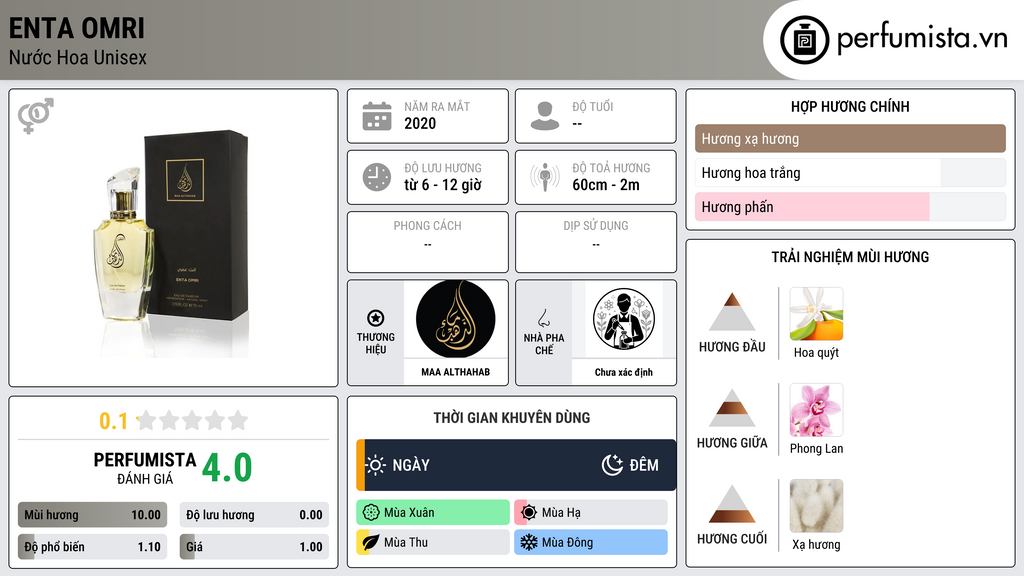Image resolution: width=1024 pixels, height=576 pixels.
Task: Click the green Perfumista score 4.0
Action: pos(227,467)
